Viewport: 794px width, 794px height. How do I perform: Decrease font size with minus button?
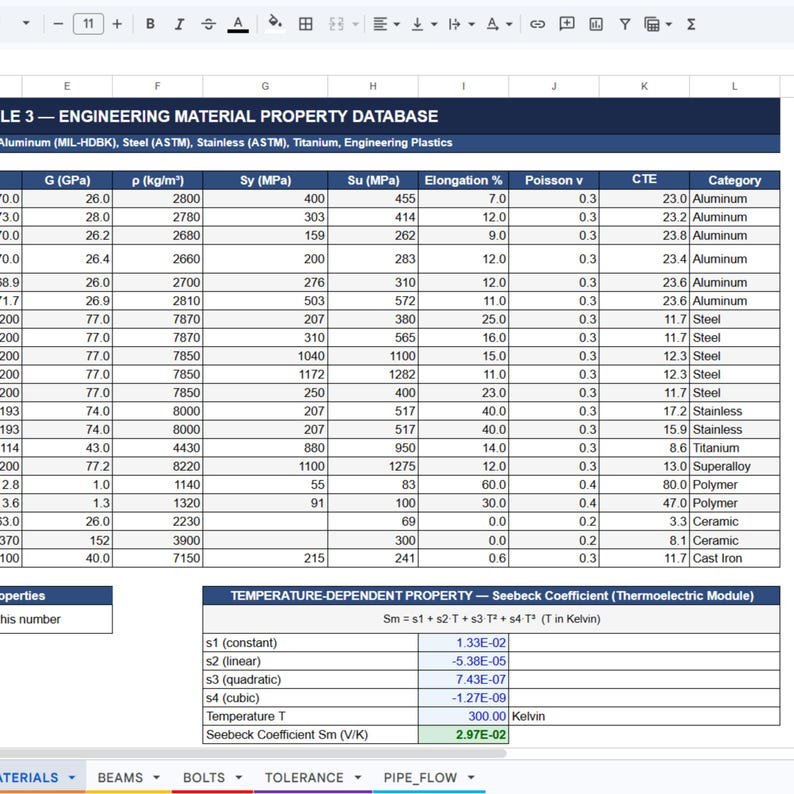click(x=58, y=24)
